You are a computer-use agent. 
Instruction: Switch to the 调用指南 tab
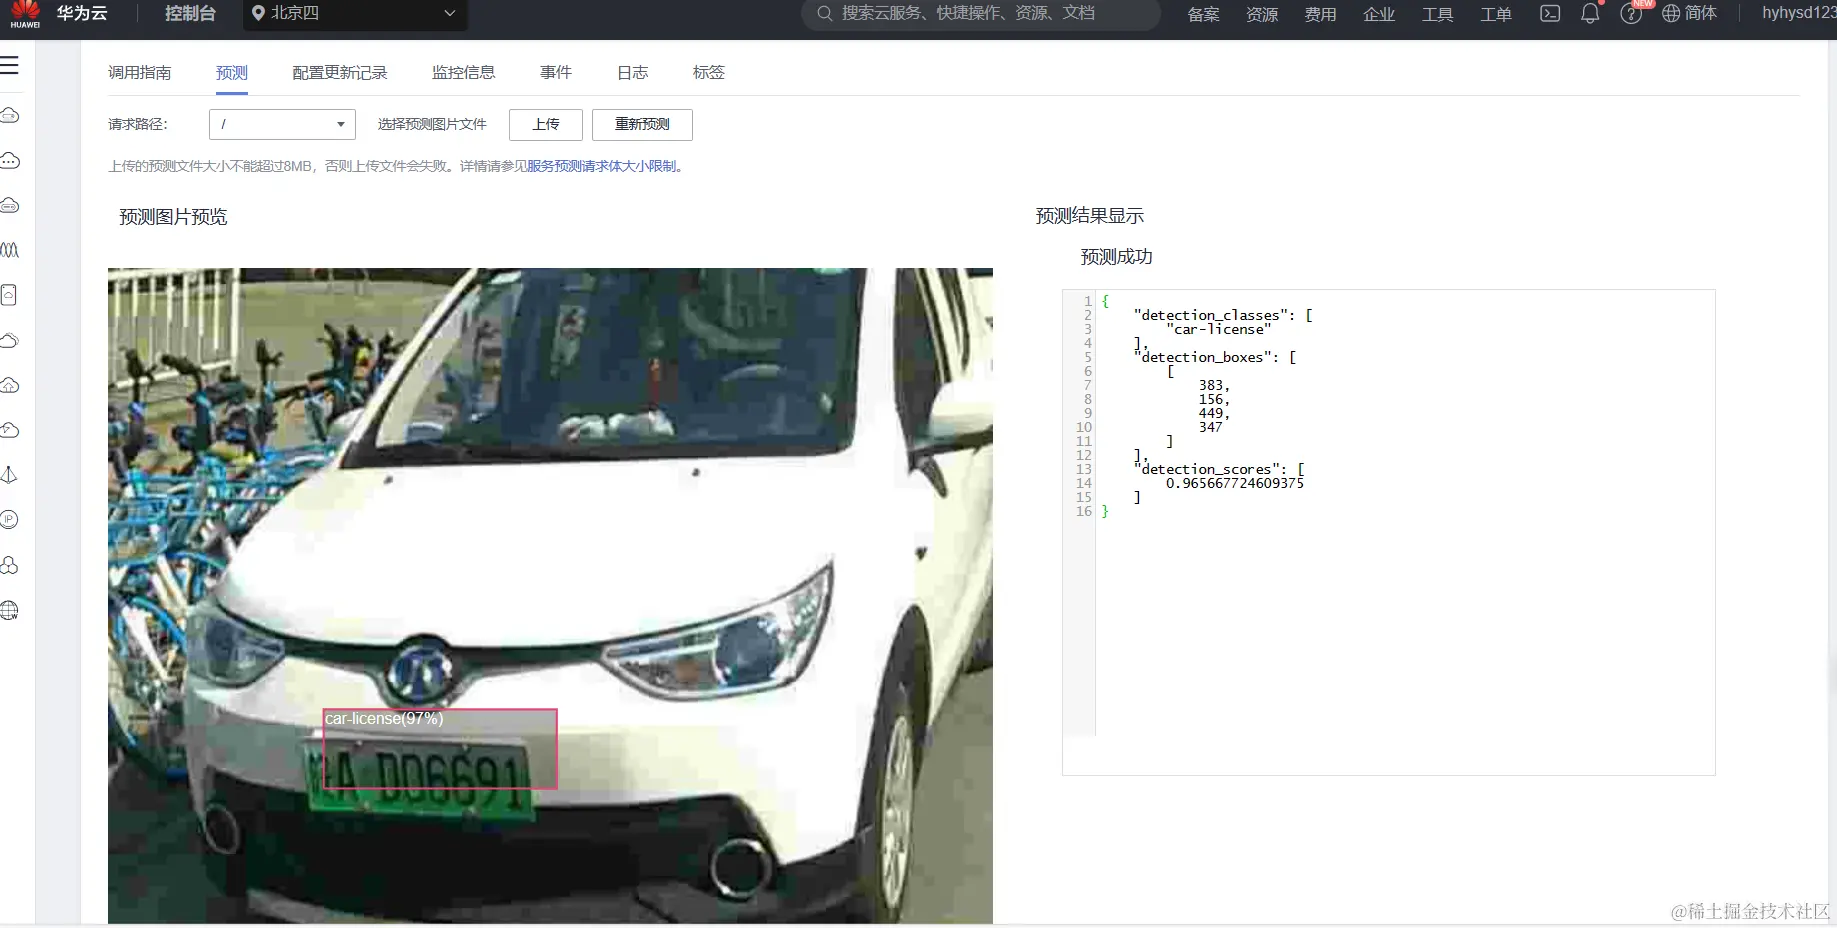[140, 72]
